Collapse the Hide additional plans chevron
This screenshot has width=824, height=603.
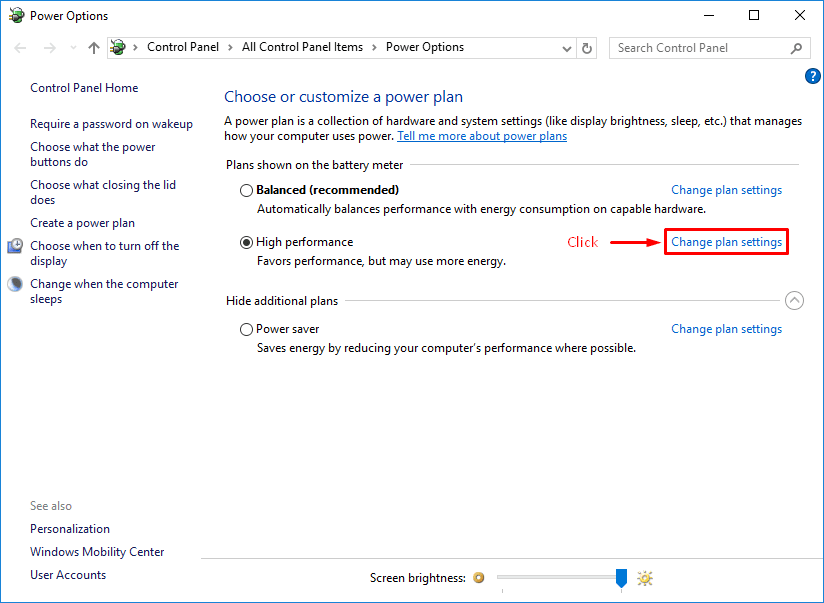tap(794, 300)
